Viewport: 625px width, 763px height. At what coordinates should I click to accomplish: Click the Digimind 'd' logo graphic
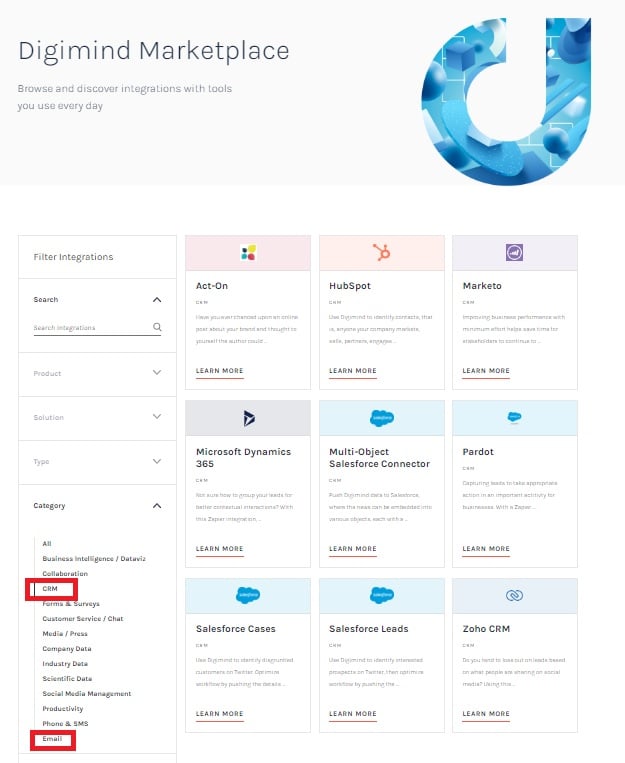pos(506,101)
